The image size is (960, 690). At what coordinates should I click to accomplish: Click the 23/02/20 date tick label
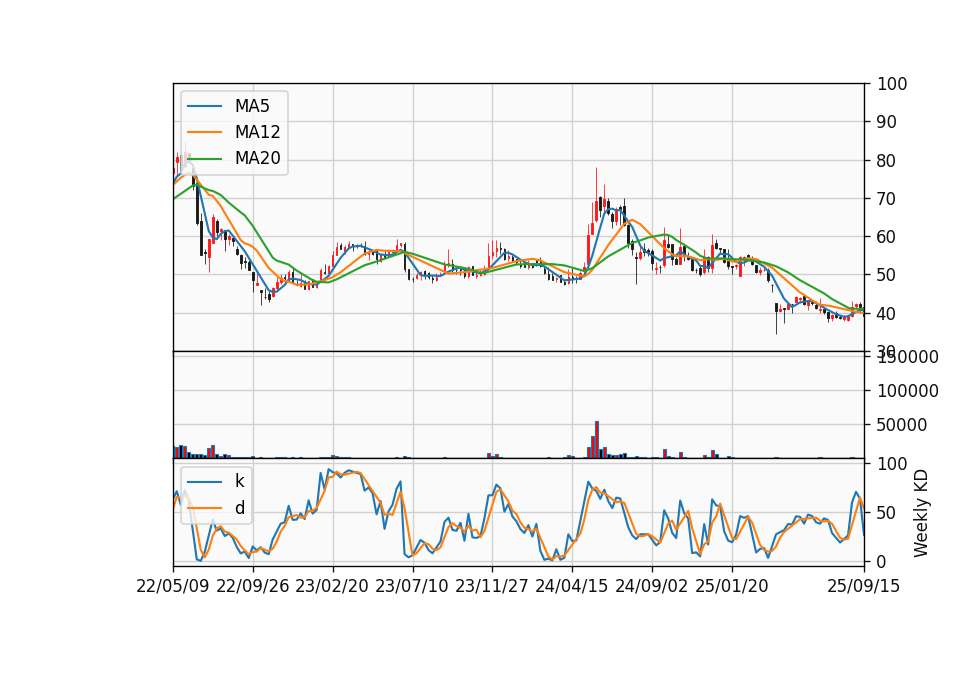332,586
